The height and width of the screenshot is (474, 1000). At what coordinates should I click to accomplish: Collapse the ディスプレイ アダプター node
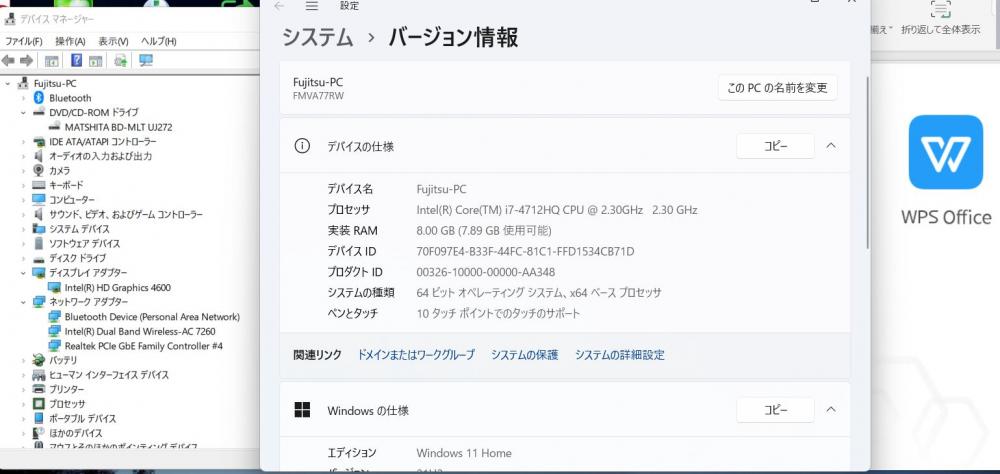tap(23, 273)
